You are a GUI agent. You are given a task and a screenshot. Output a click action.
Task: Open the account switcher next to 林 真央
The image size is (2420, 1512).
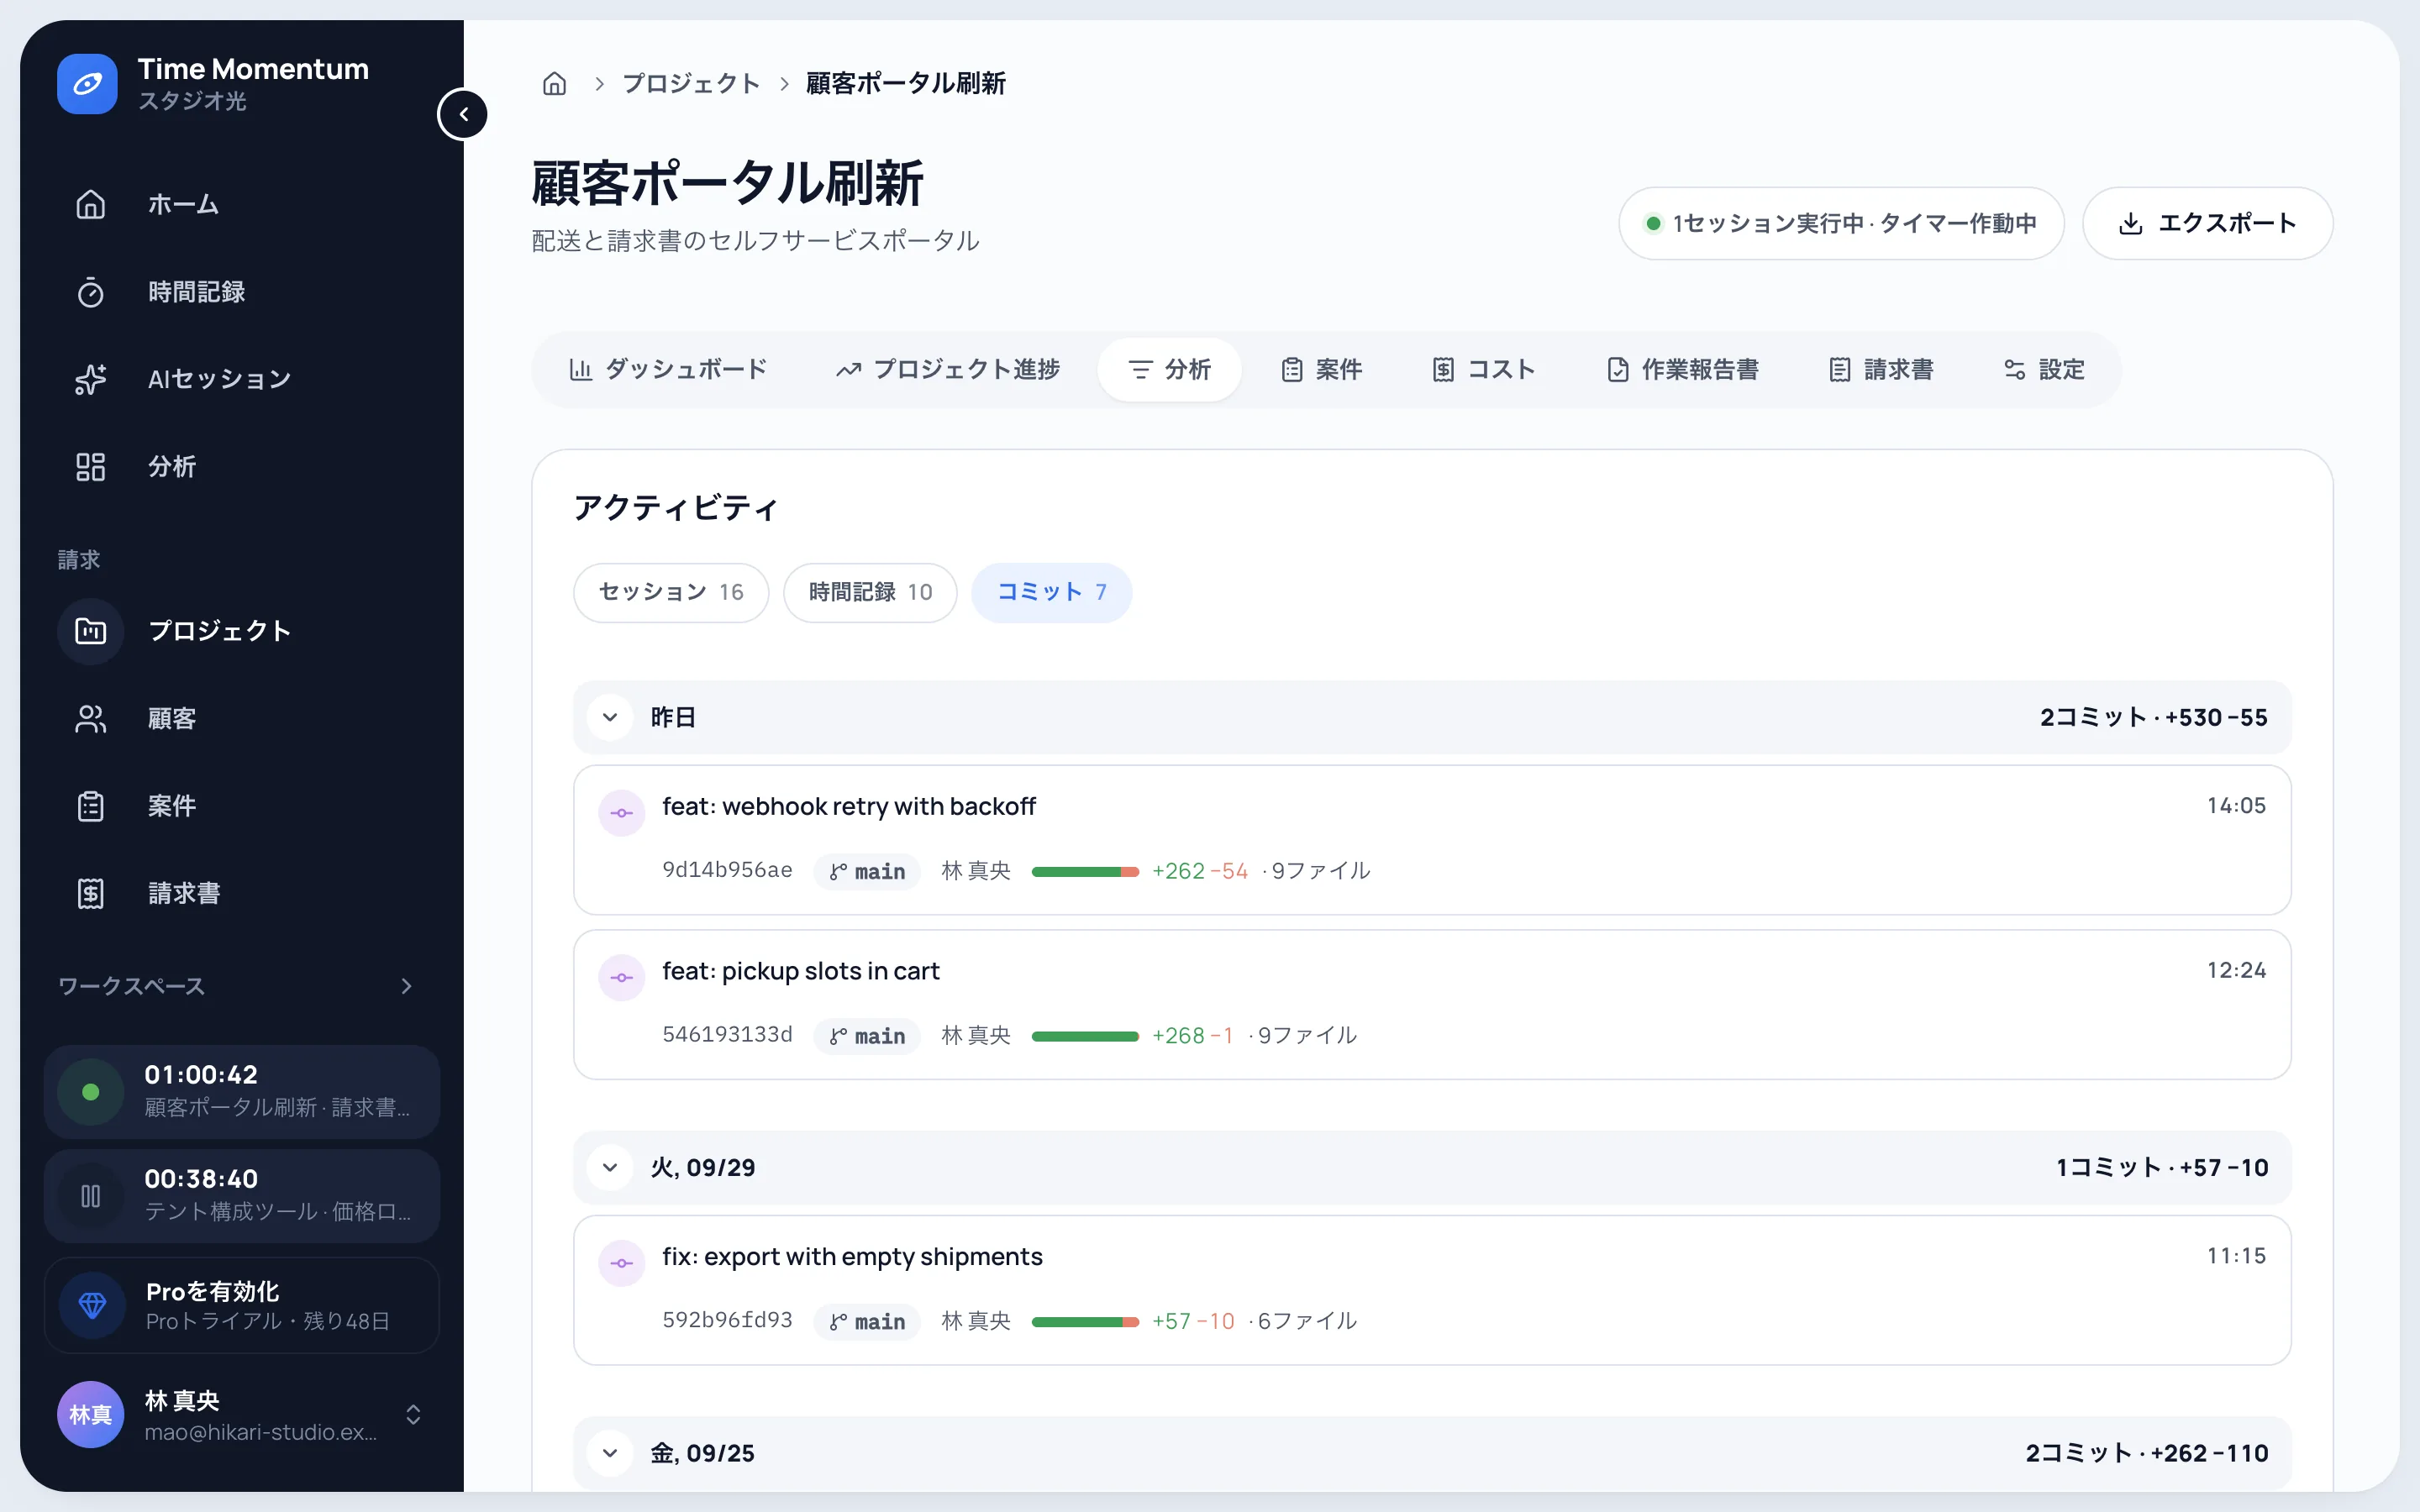413,1414
